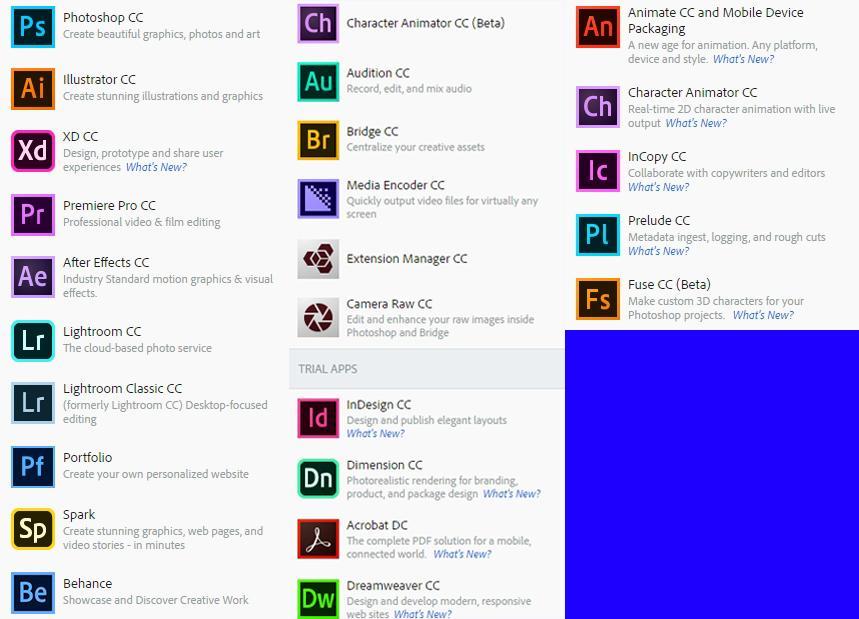Click the Portfolio app name

coord(88,457)
